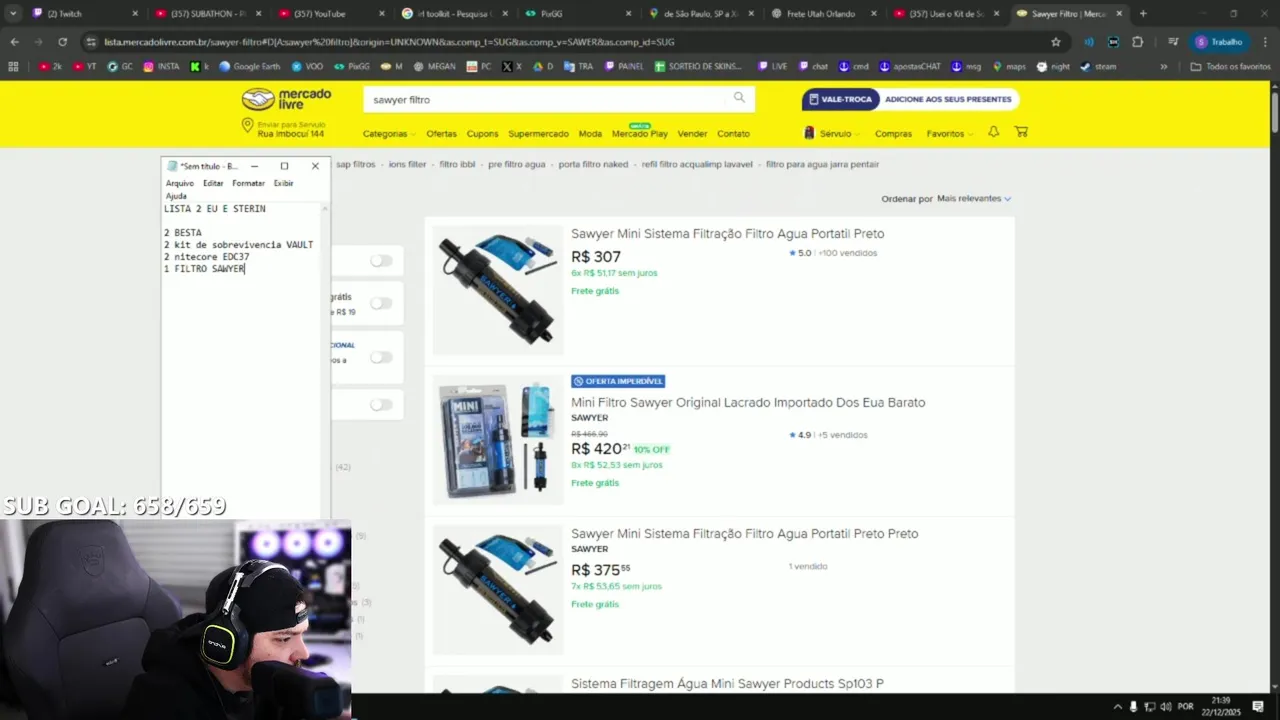
Task: Open the Google Earth bookmark
Action: point(250,66)
